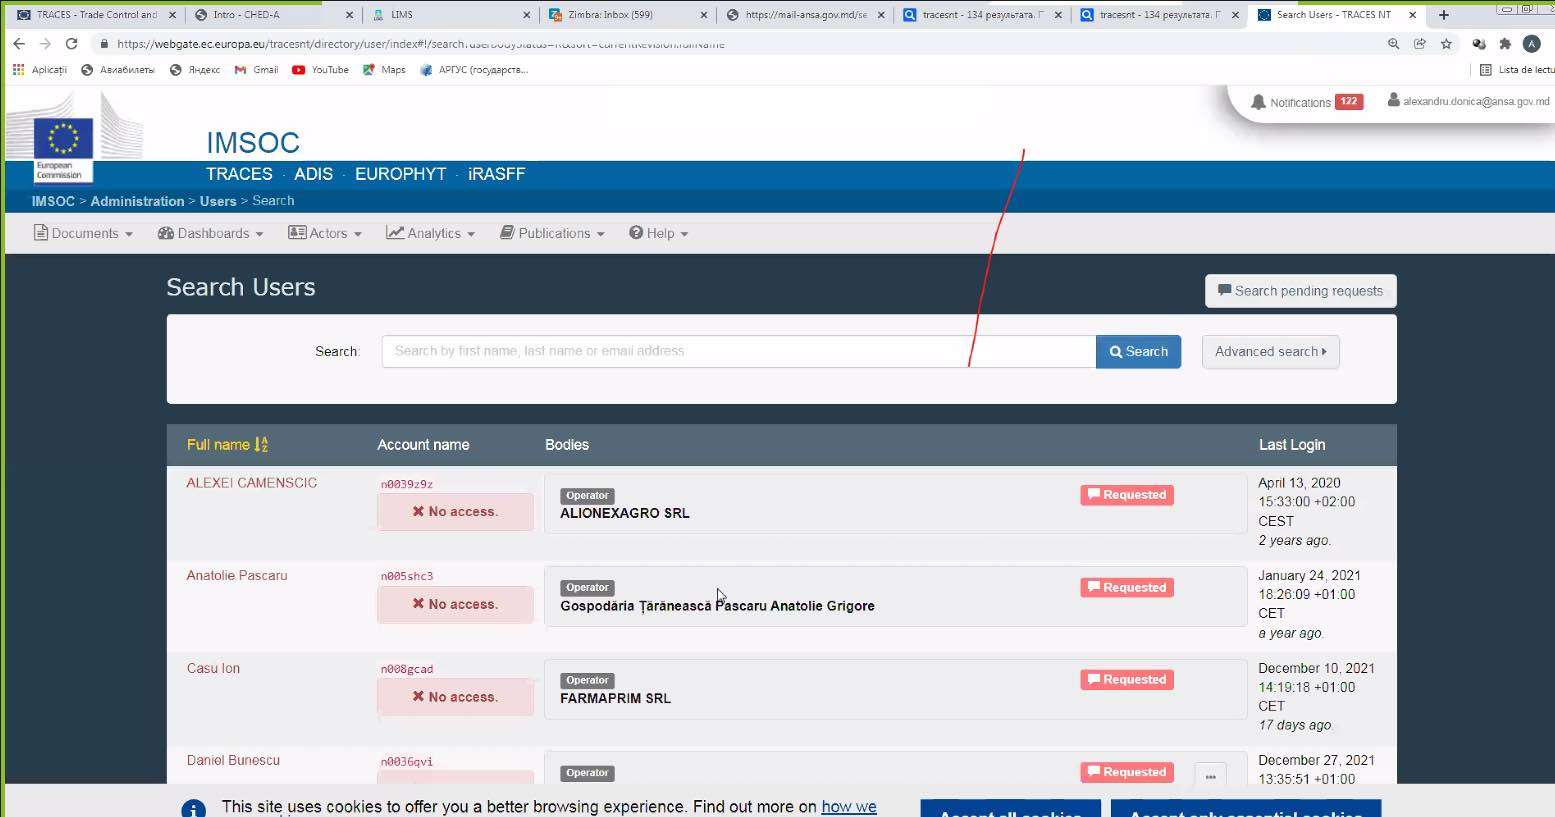Click the Account name column header
The image size is (1555, 817).
click(423, 445)
